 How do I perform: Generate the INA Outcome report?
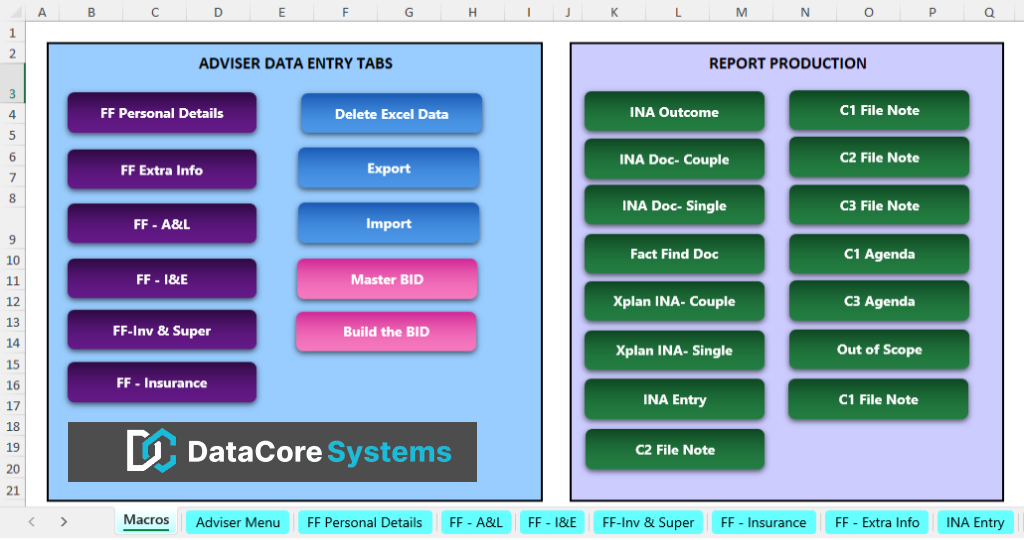pyautogui.click(x=674, y=112)
